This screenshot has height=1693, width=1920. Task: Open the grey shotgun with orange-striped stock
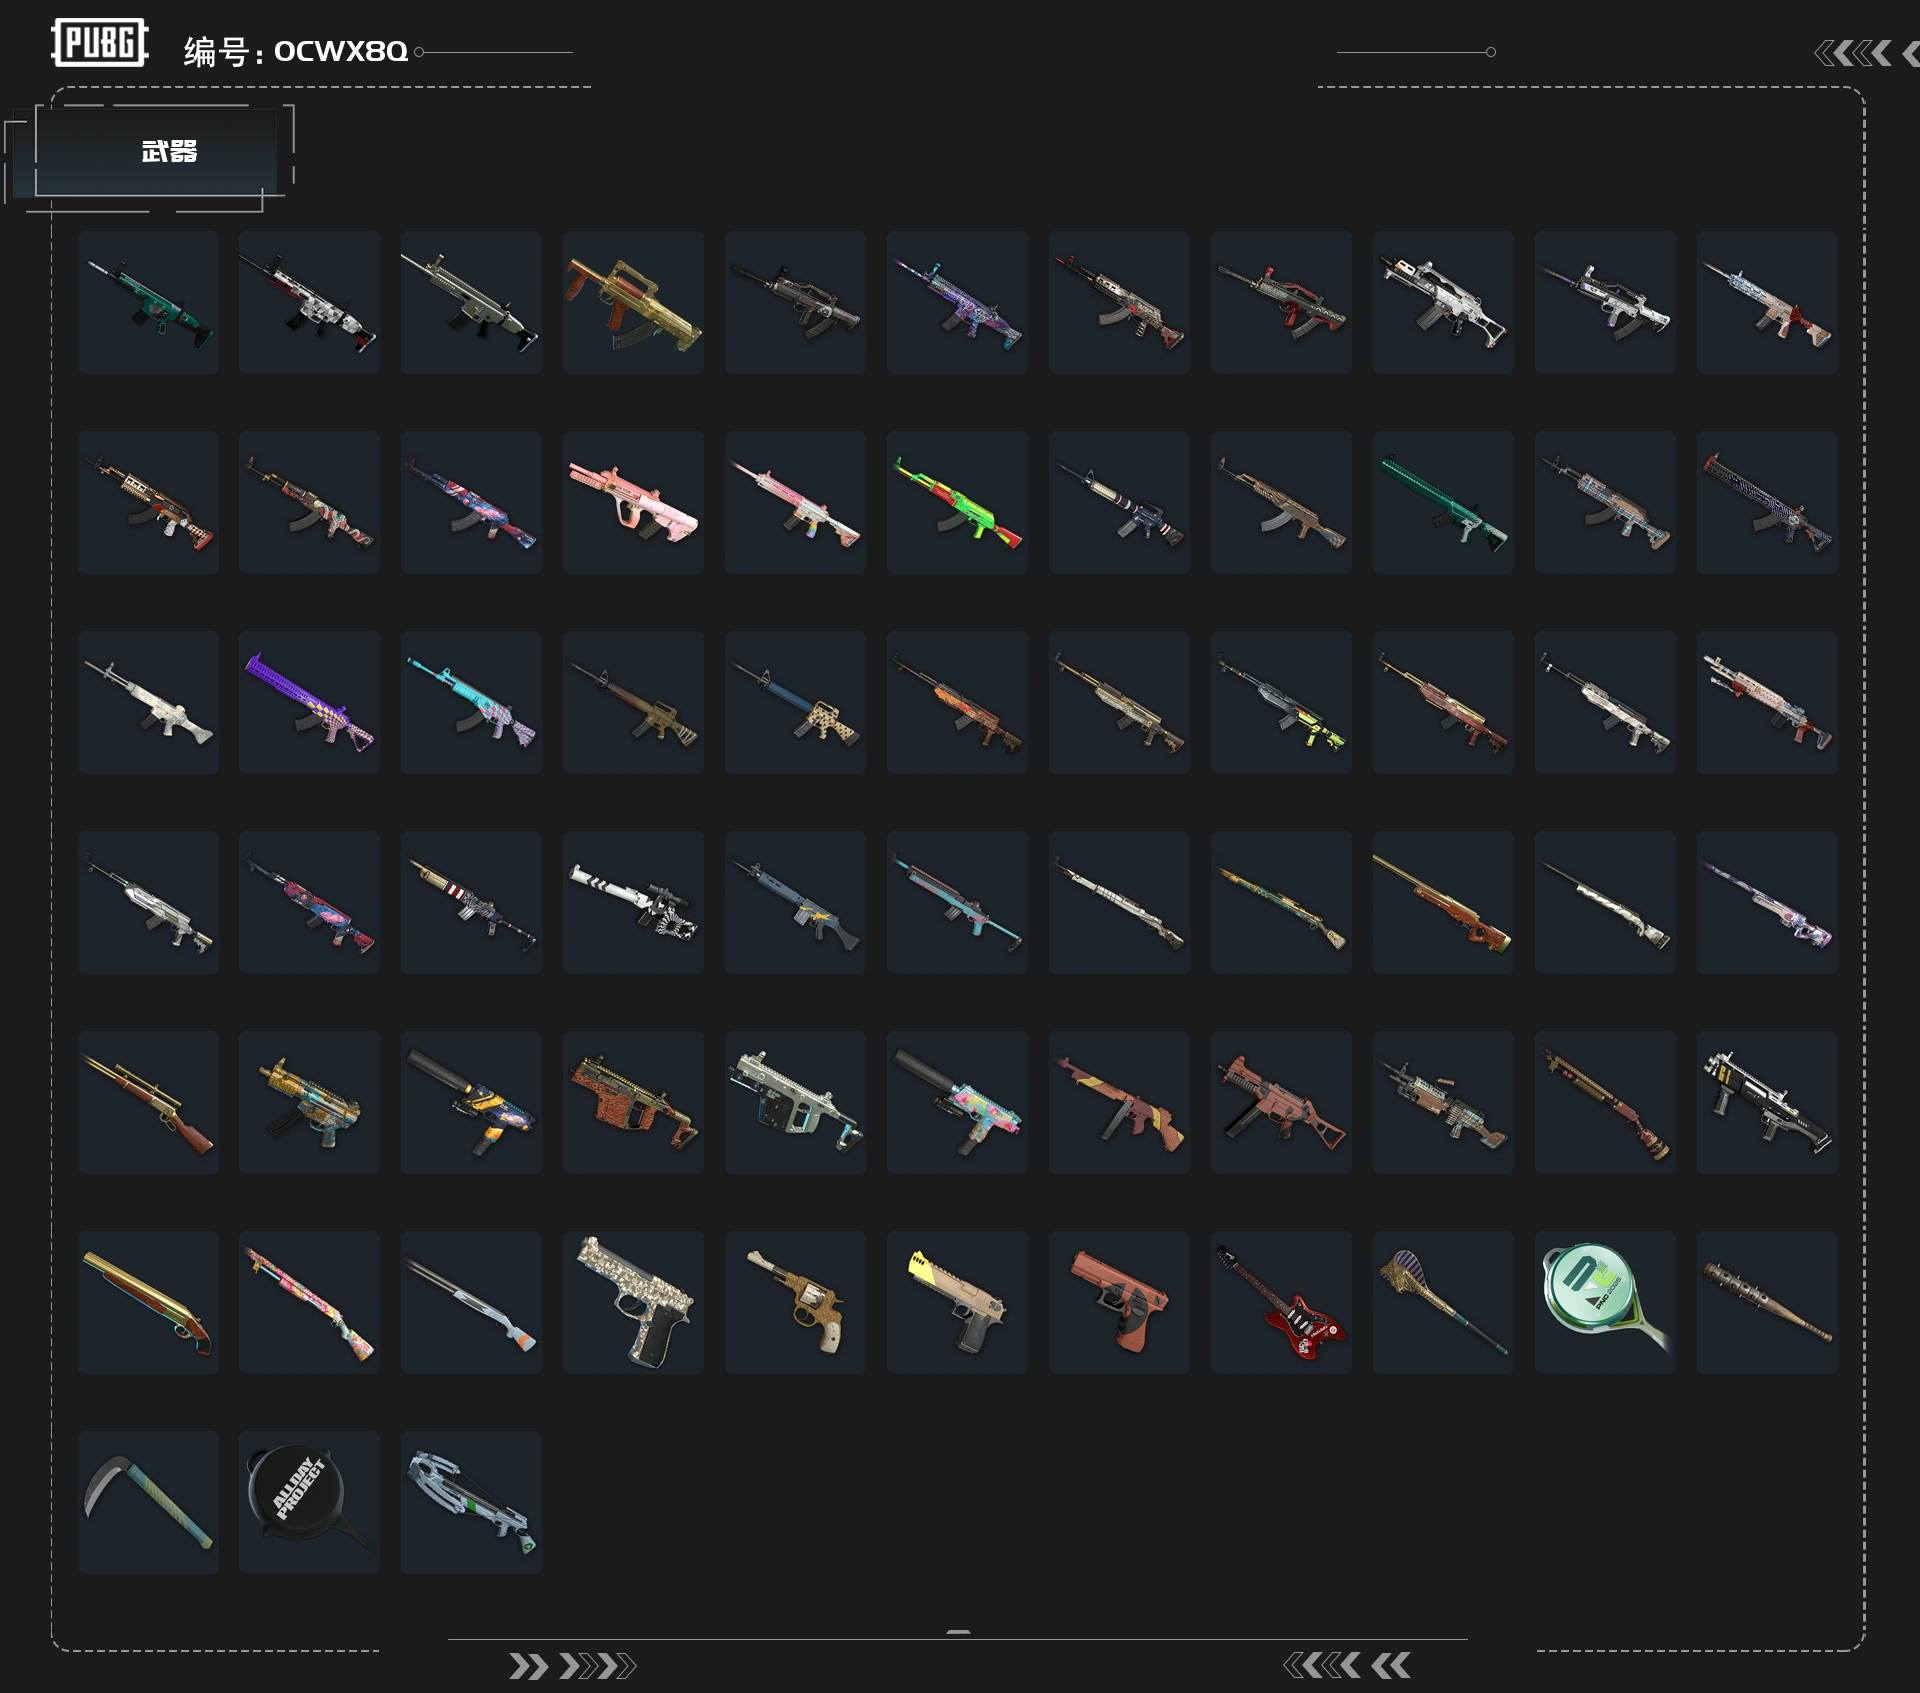tap(471, 1302)
